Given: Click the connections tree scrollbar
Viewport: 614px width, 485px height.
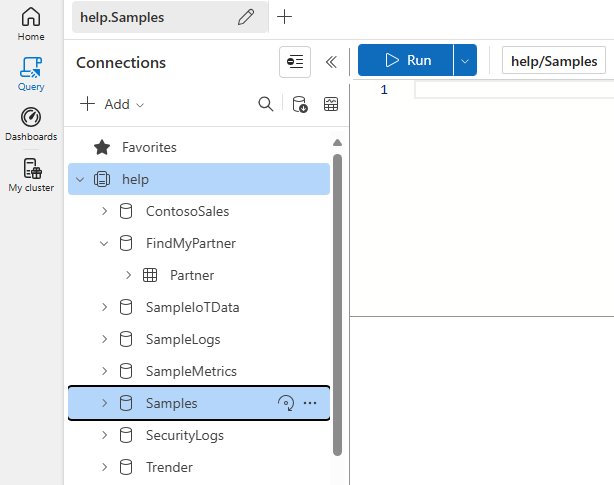Looking at the screenshot, I should click(x=338, y=300).
